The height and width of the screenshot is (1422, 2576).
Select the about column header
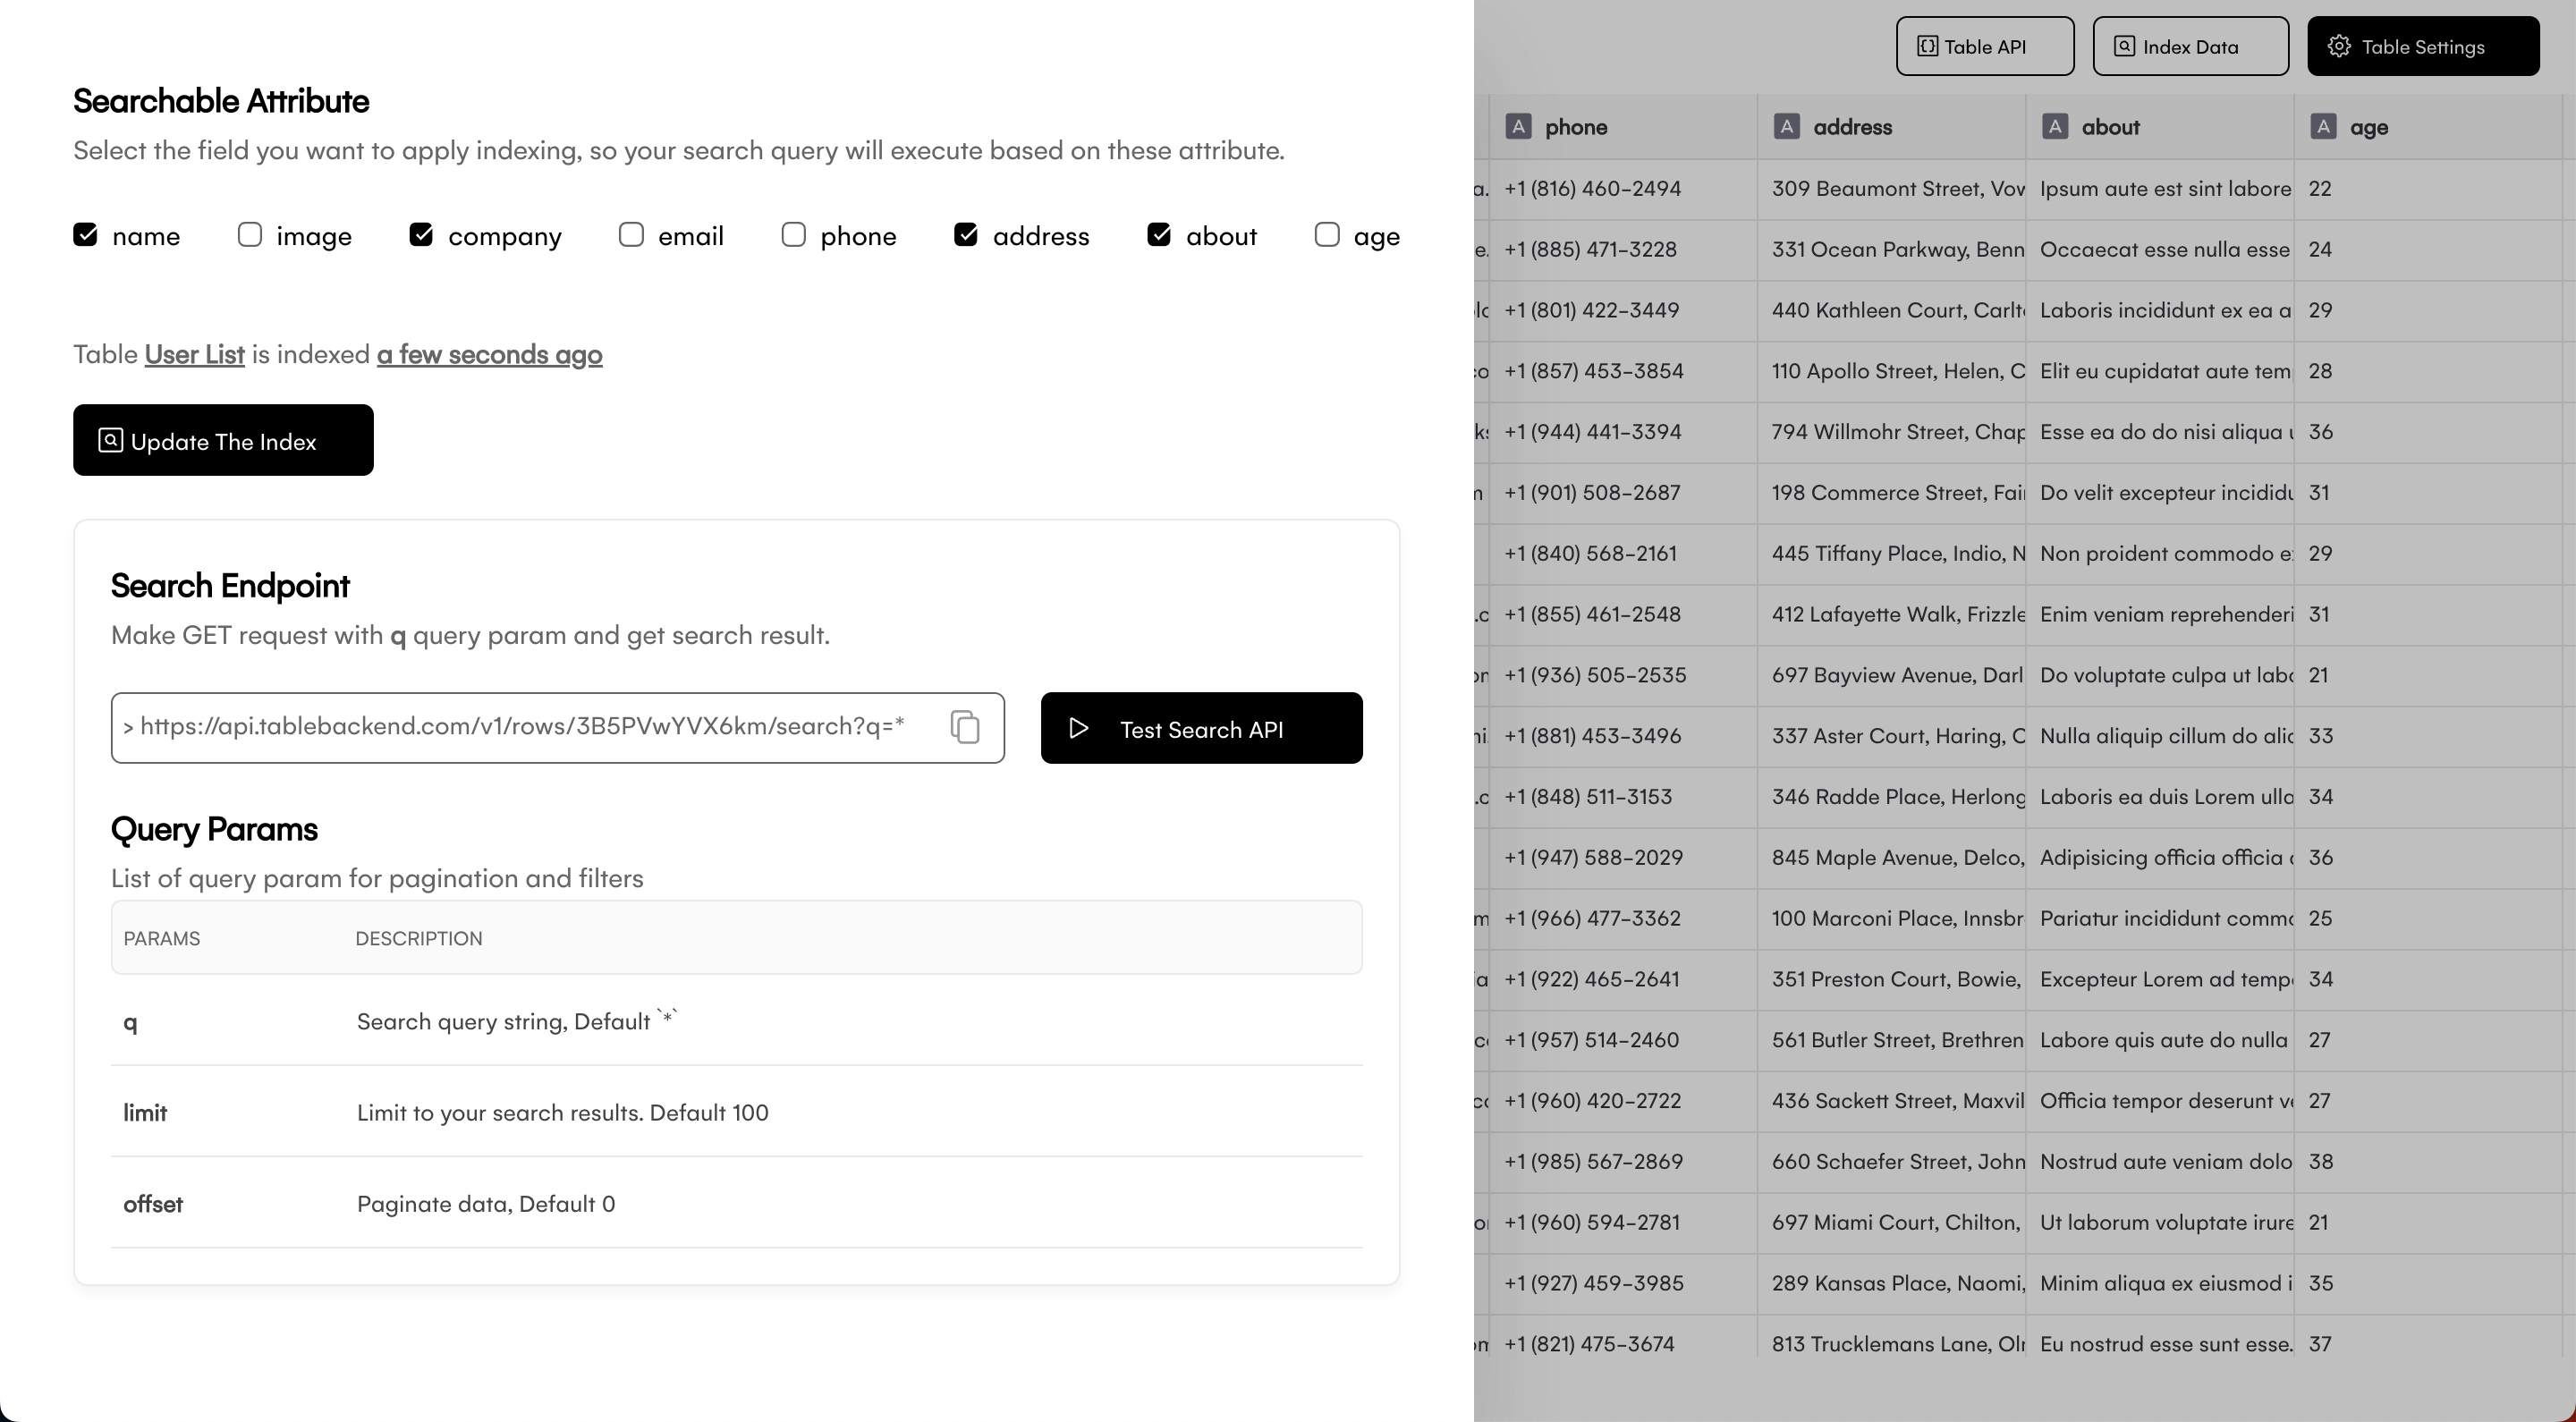click(x=2159, y=127)
